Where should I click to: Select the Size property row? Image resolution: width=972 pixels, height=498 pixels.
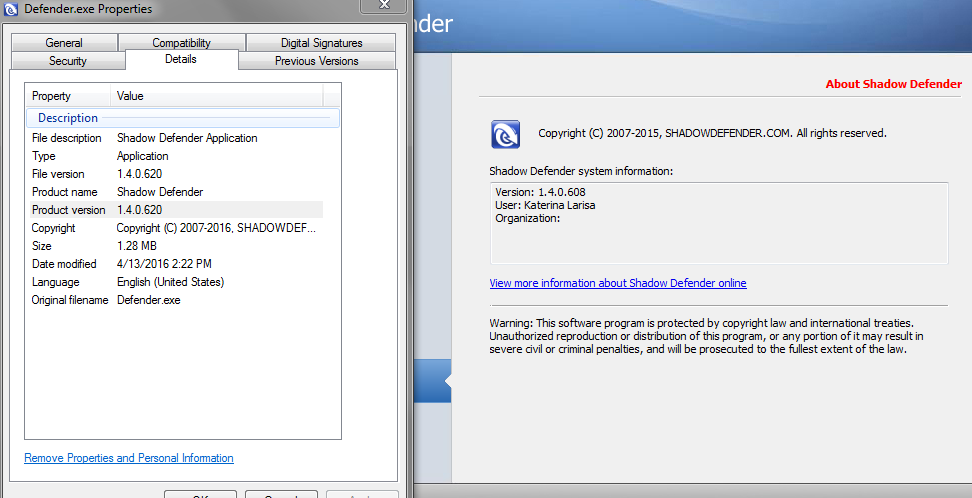tap(175, 246)
